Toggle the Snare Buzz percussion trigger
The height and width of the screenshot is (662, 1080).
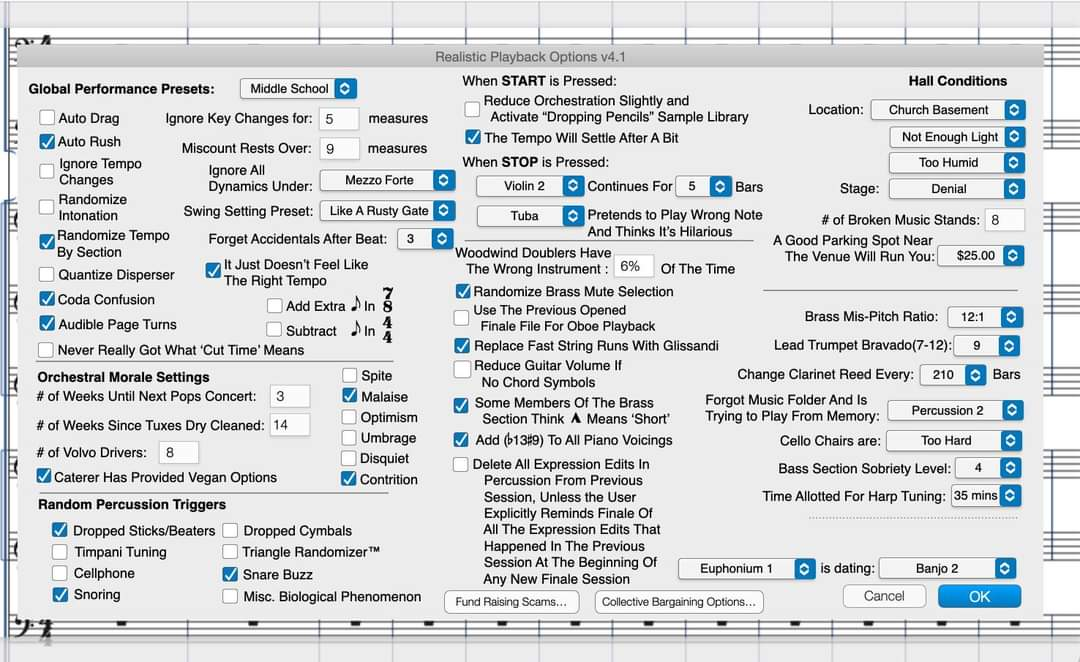click(x=230, y=574)
